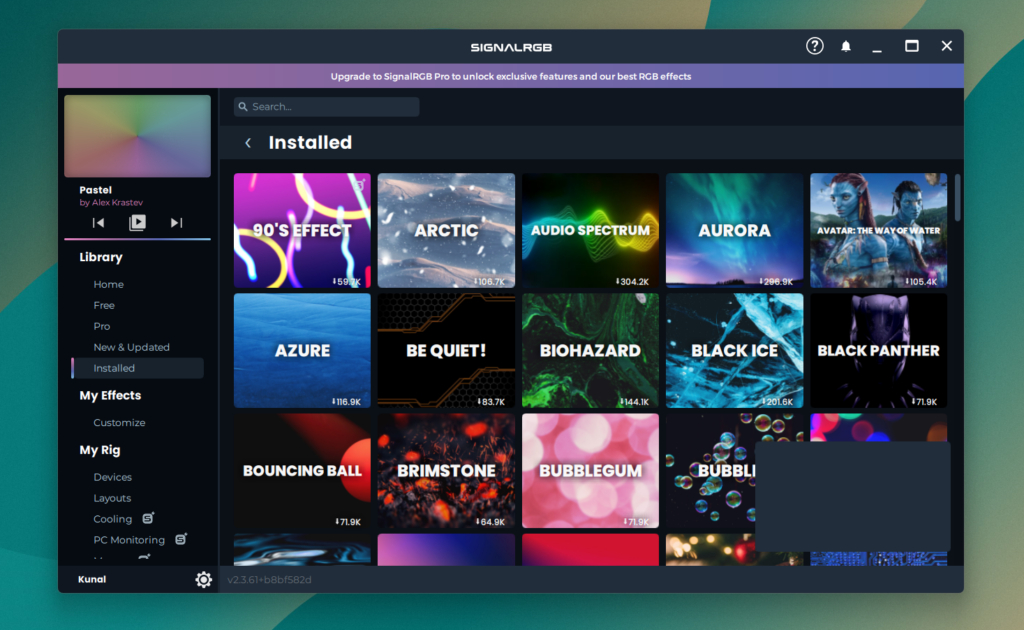Skip to next effect

(176, 223)
